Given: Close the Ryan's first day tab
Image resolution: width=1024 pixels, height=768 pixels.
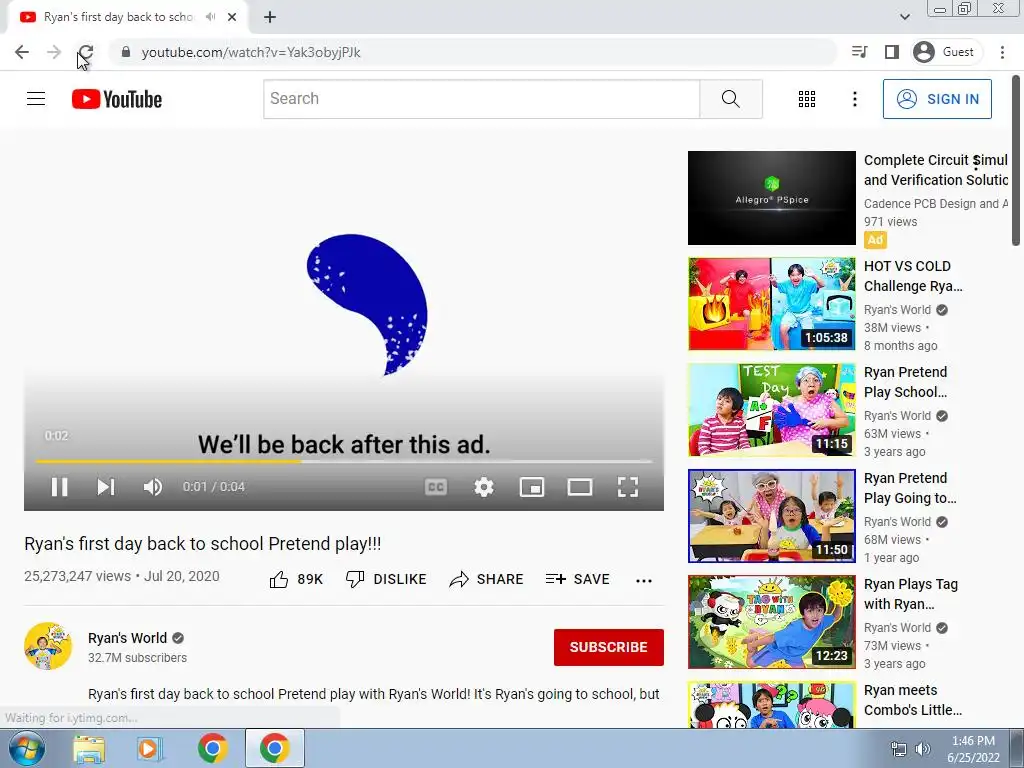Looking at the screenshot, I should [232, 17].
